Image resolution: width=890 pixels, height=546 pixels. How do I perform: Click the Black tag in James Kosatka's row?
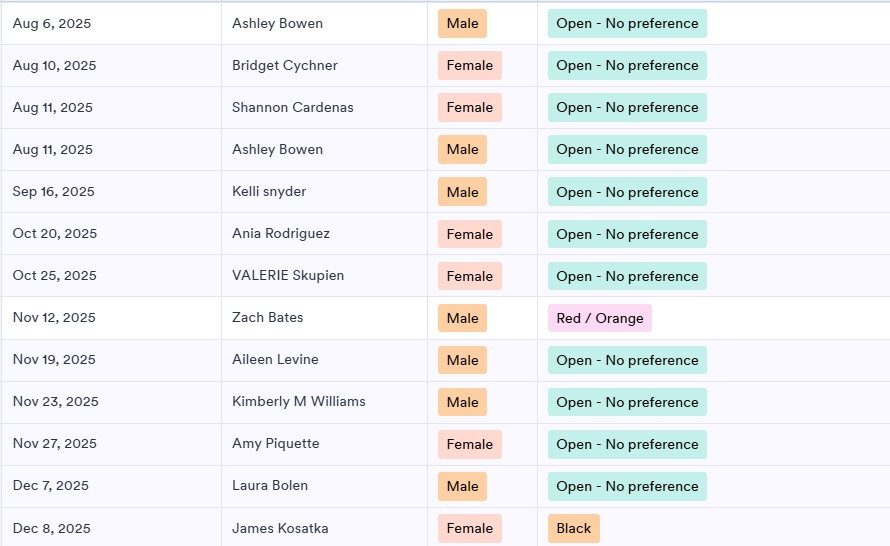coord(573,528)
